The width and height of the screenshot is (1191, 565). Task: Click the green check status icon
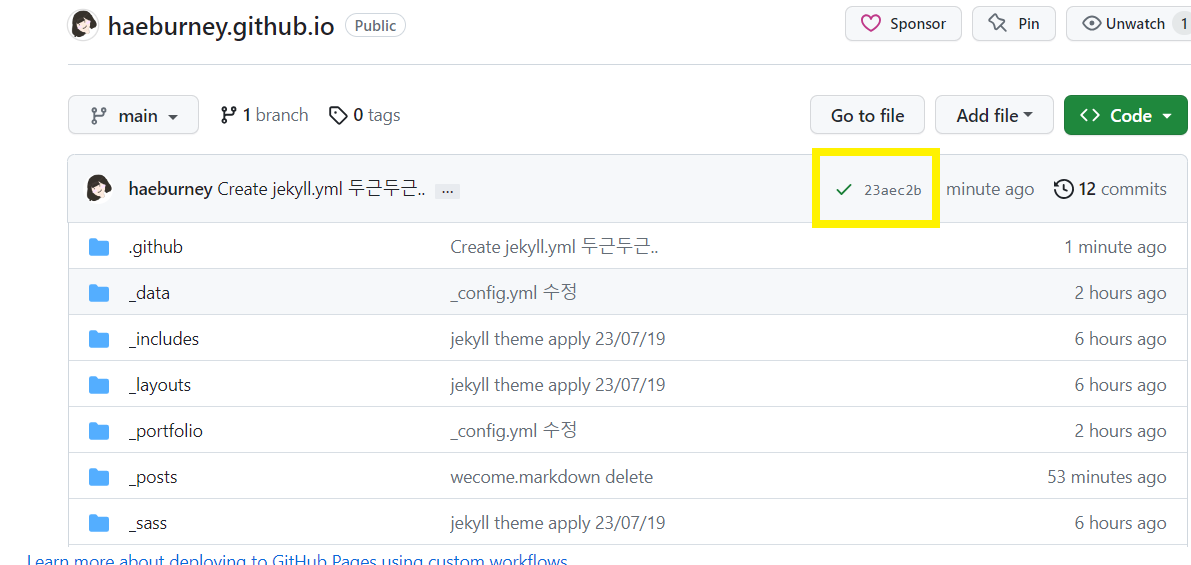coord(843,189)
